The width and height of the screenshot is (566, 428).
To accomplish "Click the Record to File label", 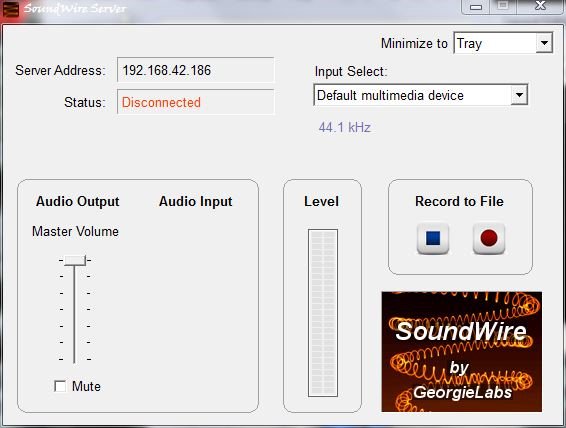I will 459,201.
